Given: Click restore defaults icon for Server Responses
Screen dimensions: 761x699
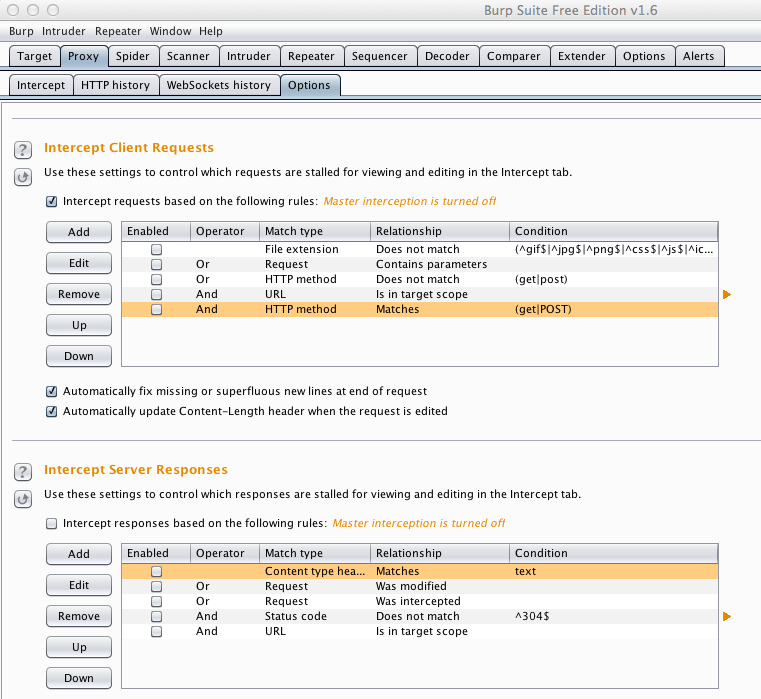Looking at the screenshot, I should 23,499.
